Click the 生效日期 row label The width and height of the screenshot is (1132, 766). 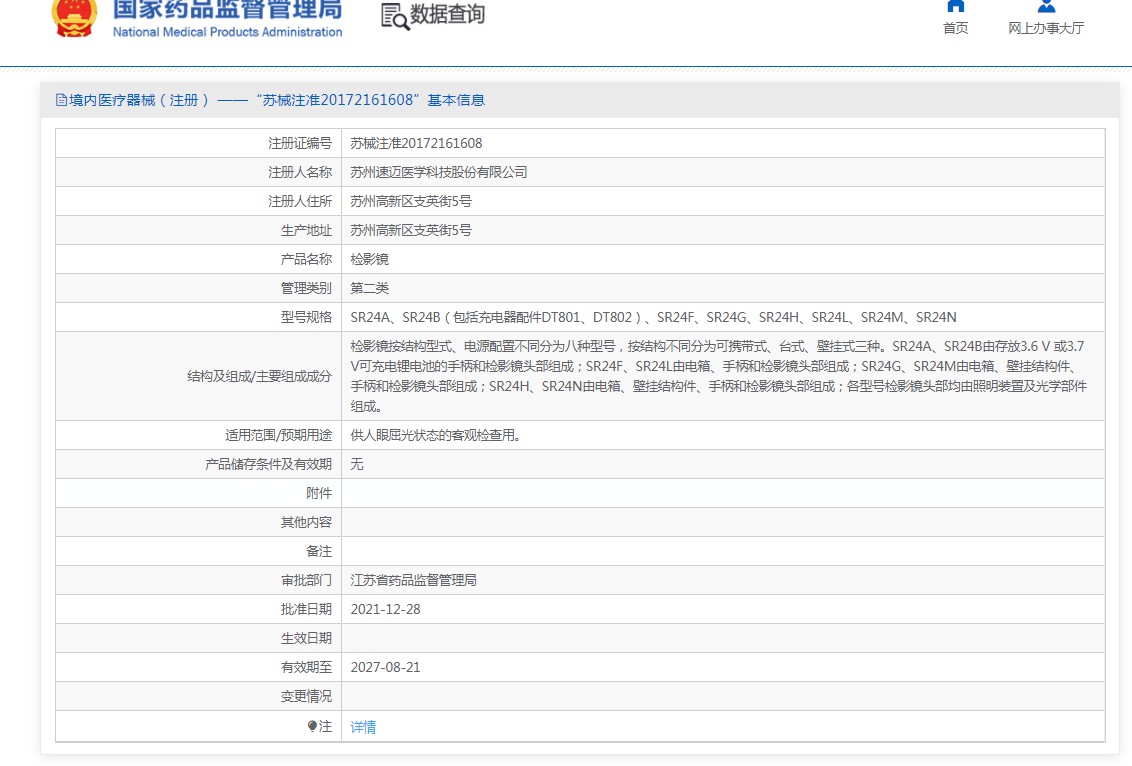point(306,638)
